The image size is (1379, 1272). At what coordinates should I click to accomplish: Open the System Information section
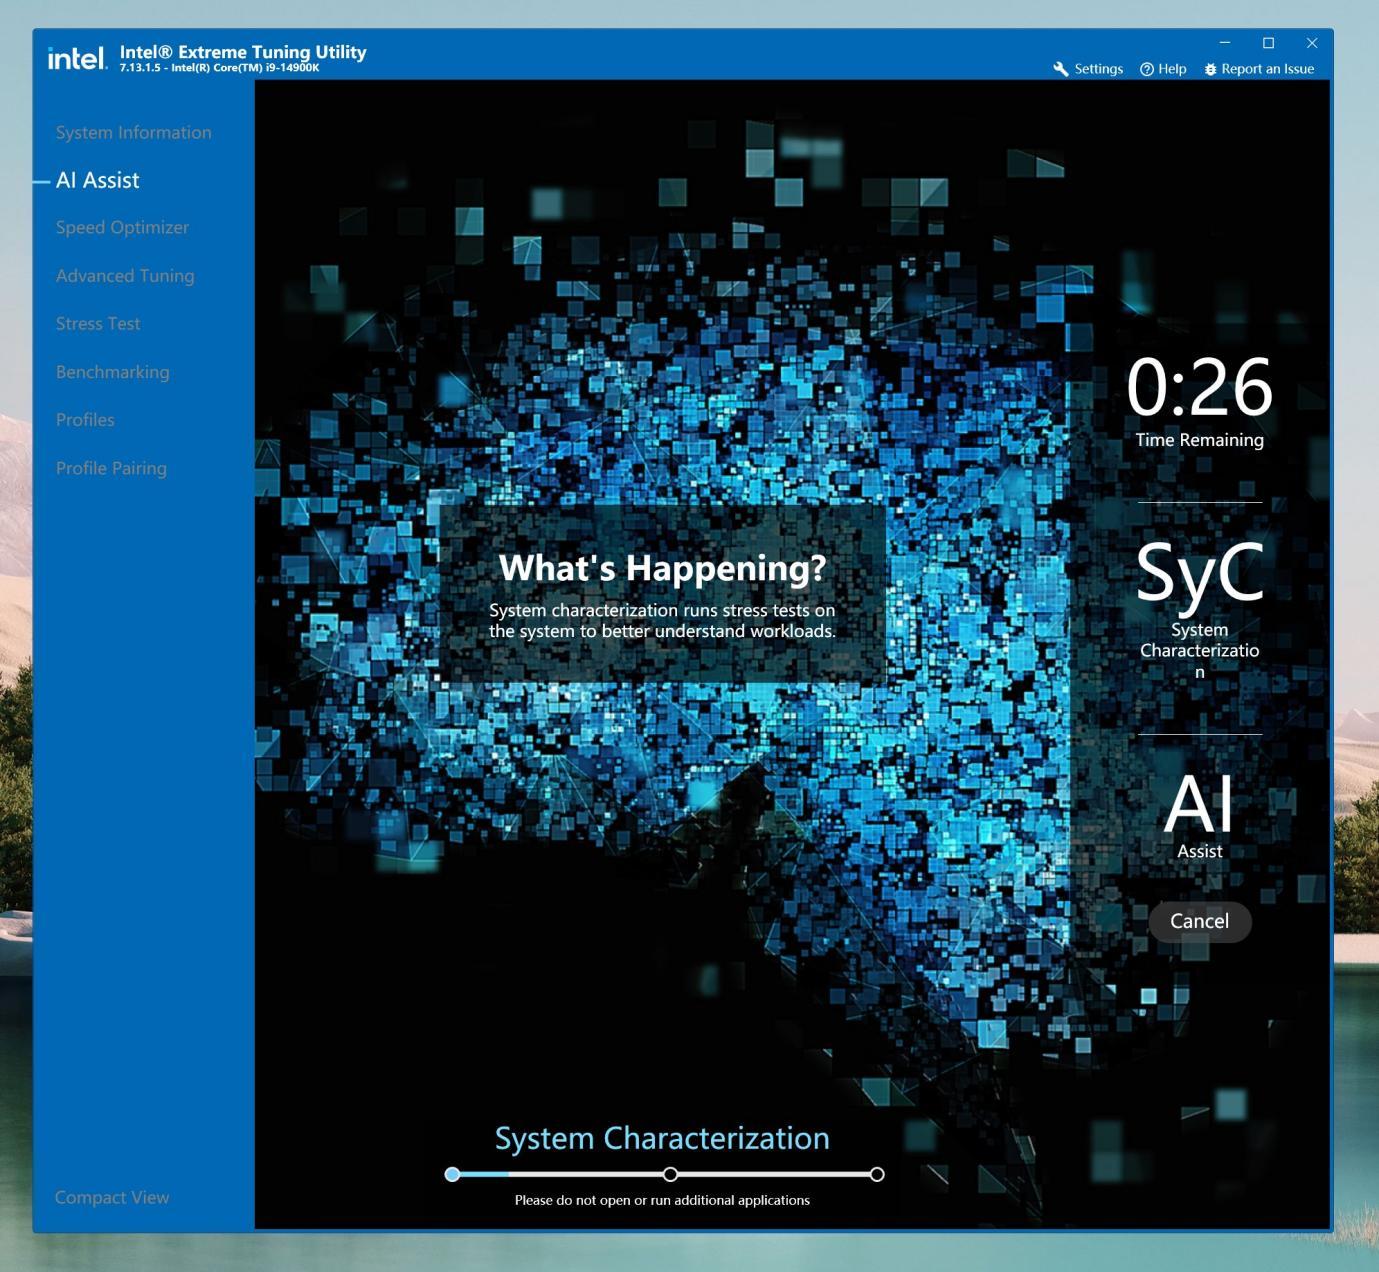tap(134, 132)
